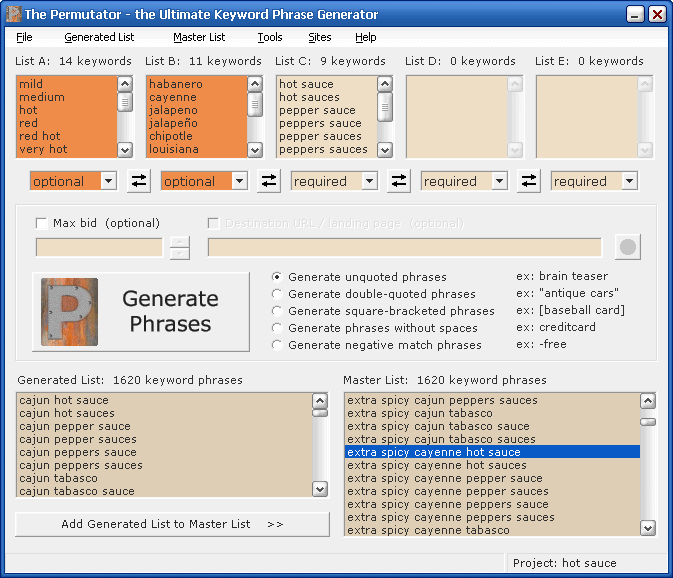Screen dimensions: 673x578
Task: Click Add Generated List to Master List
Action: pos(172,524)
